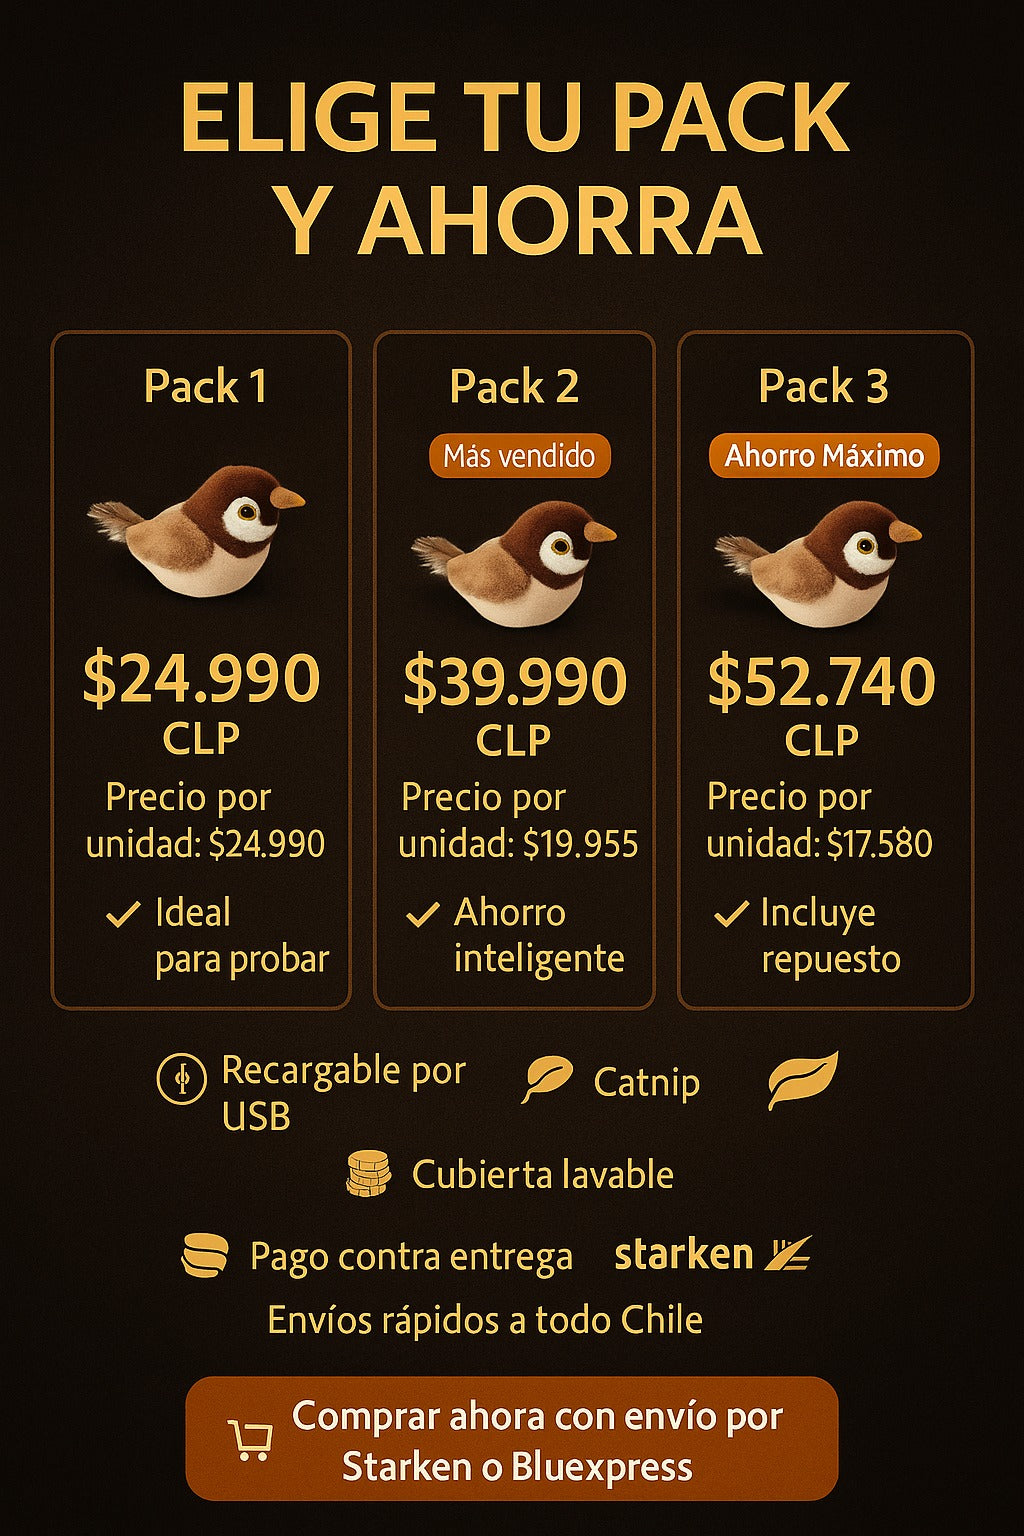The height and width of the screenshot is (1536, 1024).
Task: Click the large leaf icon right of Catnip
Action: coord(802,1079)
